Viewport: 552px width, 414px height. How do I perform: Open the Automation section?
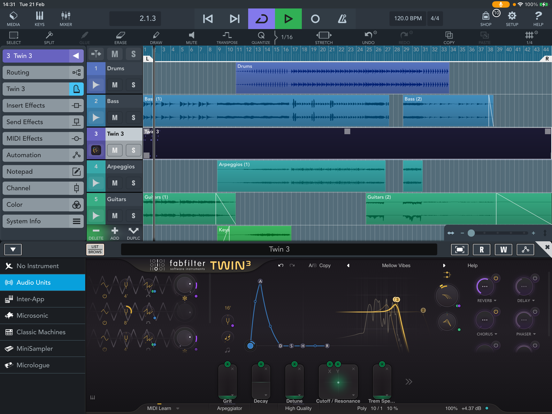click(43, 155)
